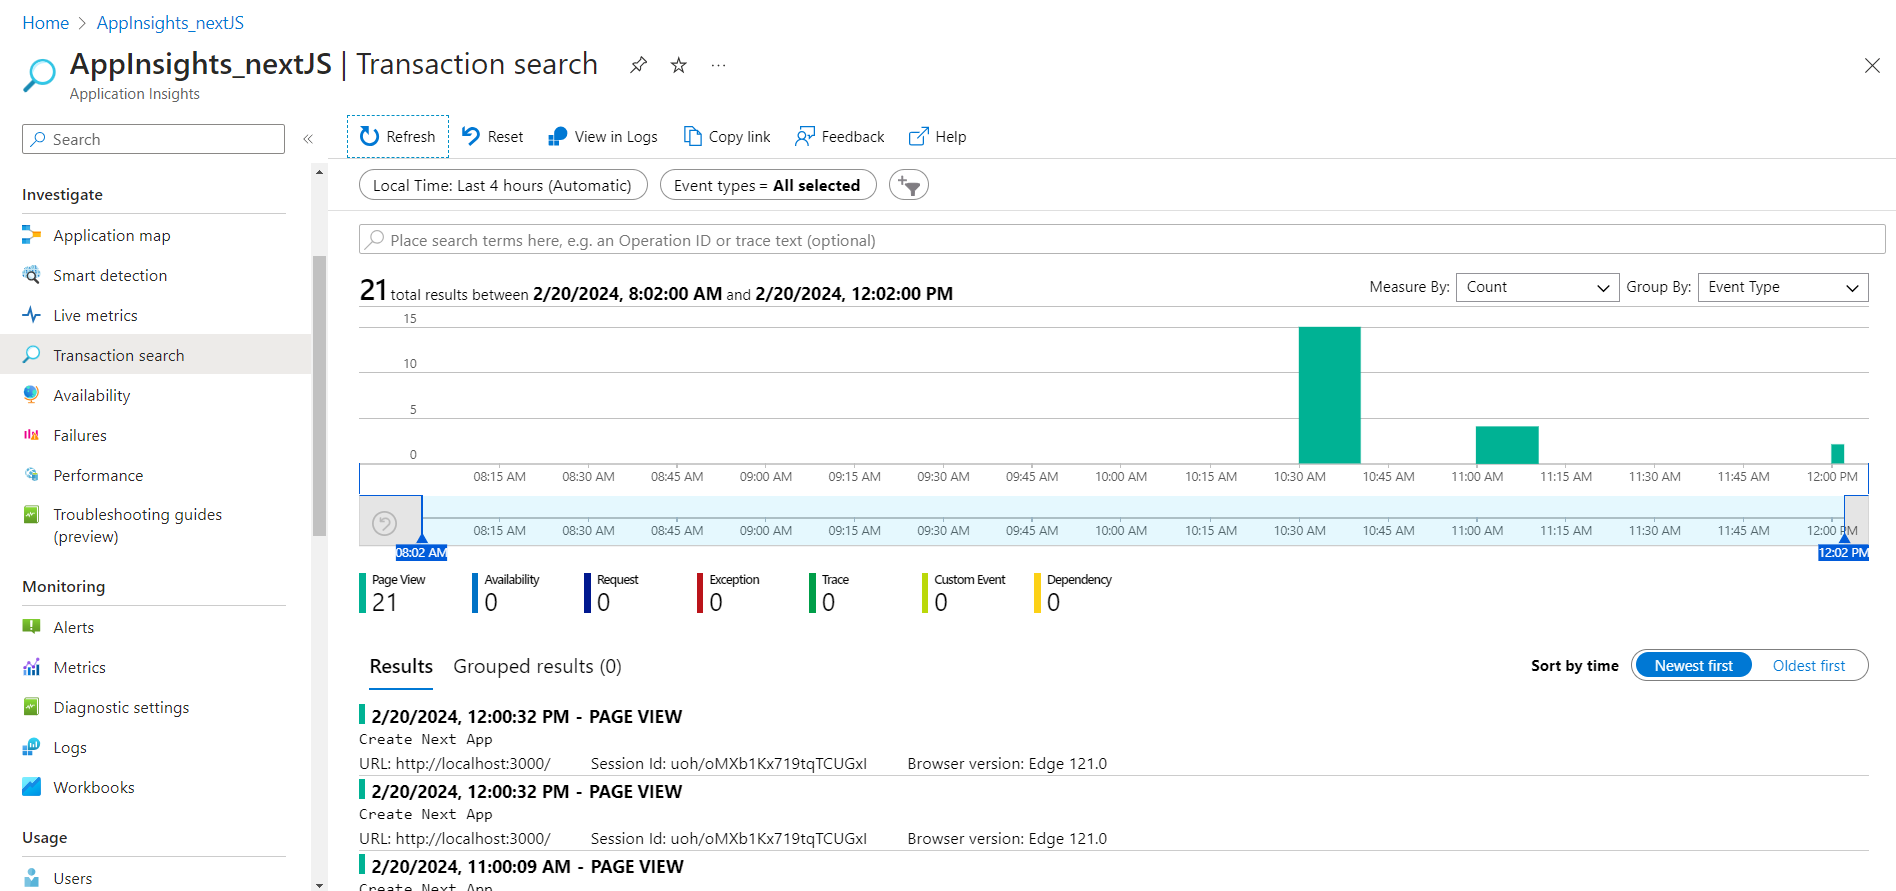Open first 12:00:32 PM PAGE VIEW result
The height and width of the screenshot is (891, 1896).
pos(1113,739)
